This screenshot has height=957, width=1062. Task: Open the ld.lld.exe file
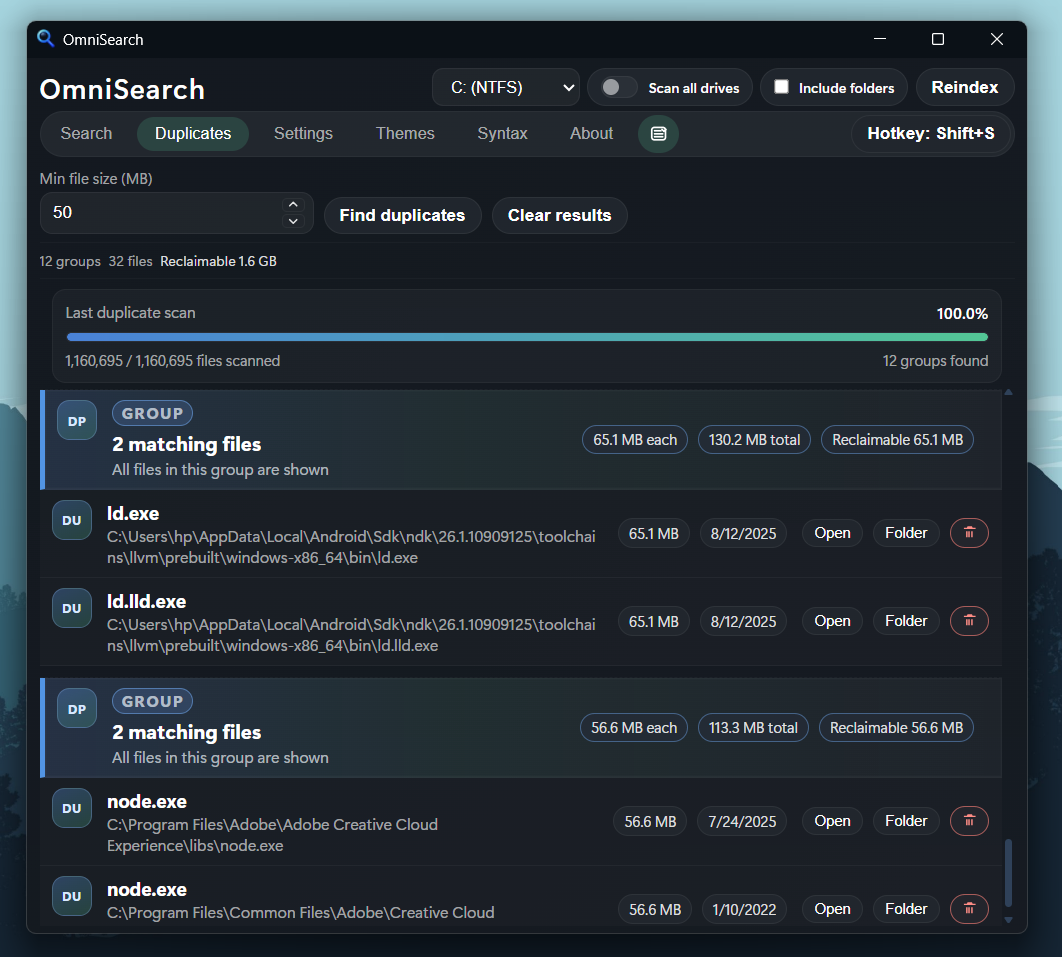tap(832, 621)
